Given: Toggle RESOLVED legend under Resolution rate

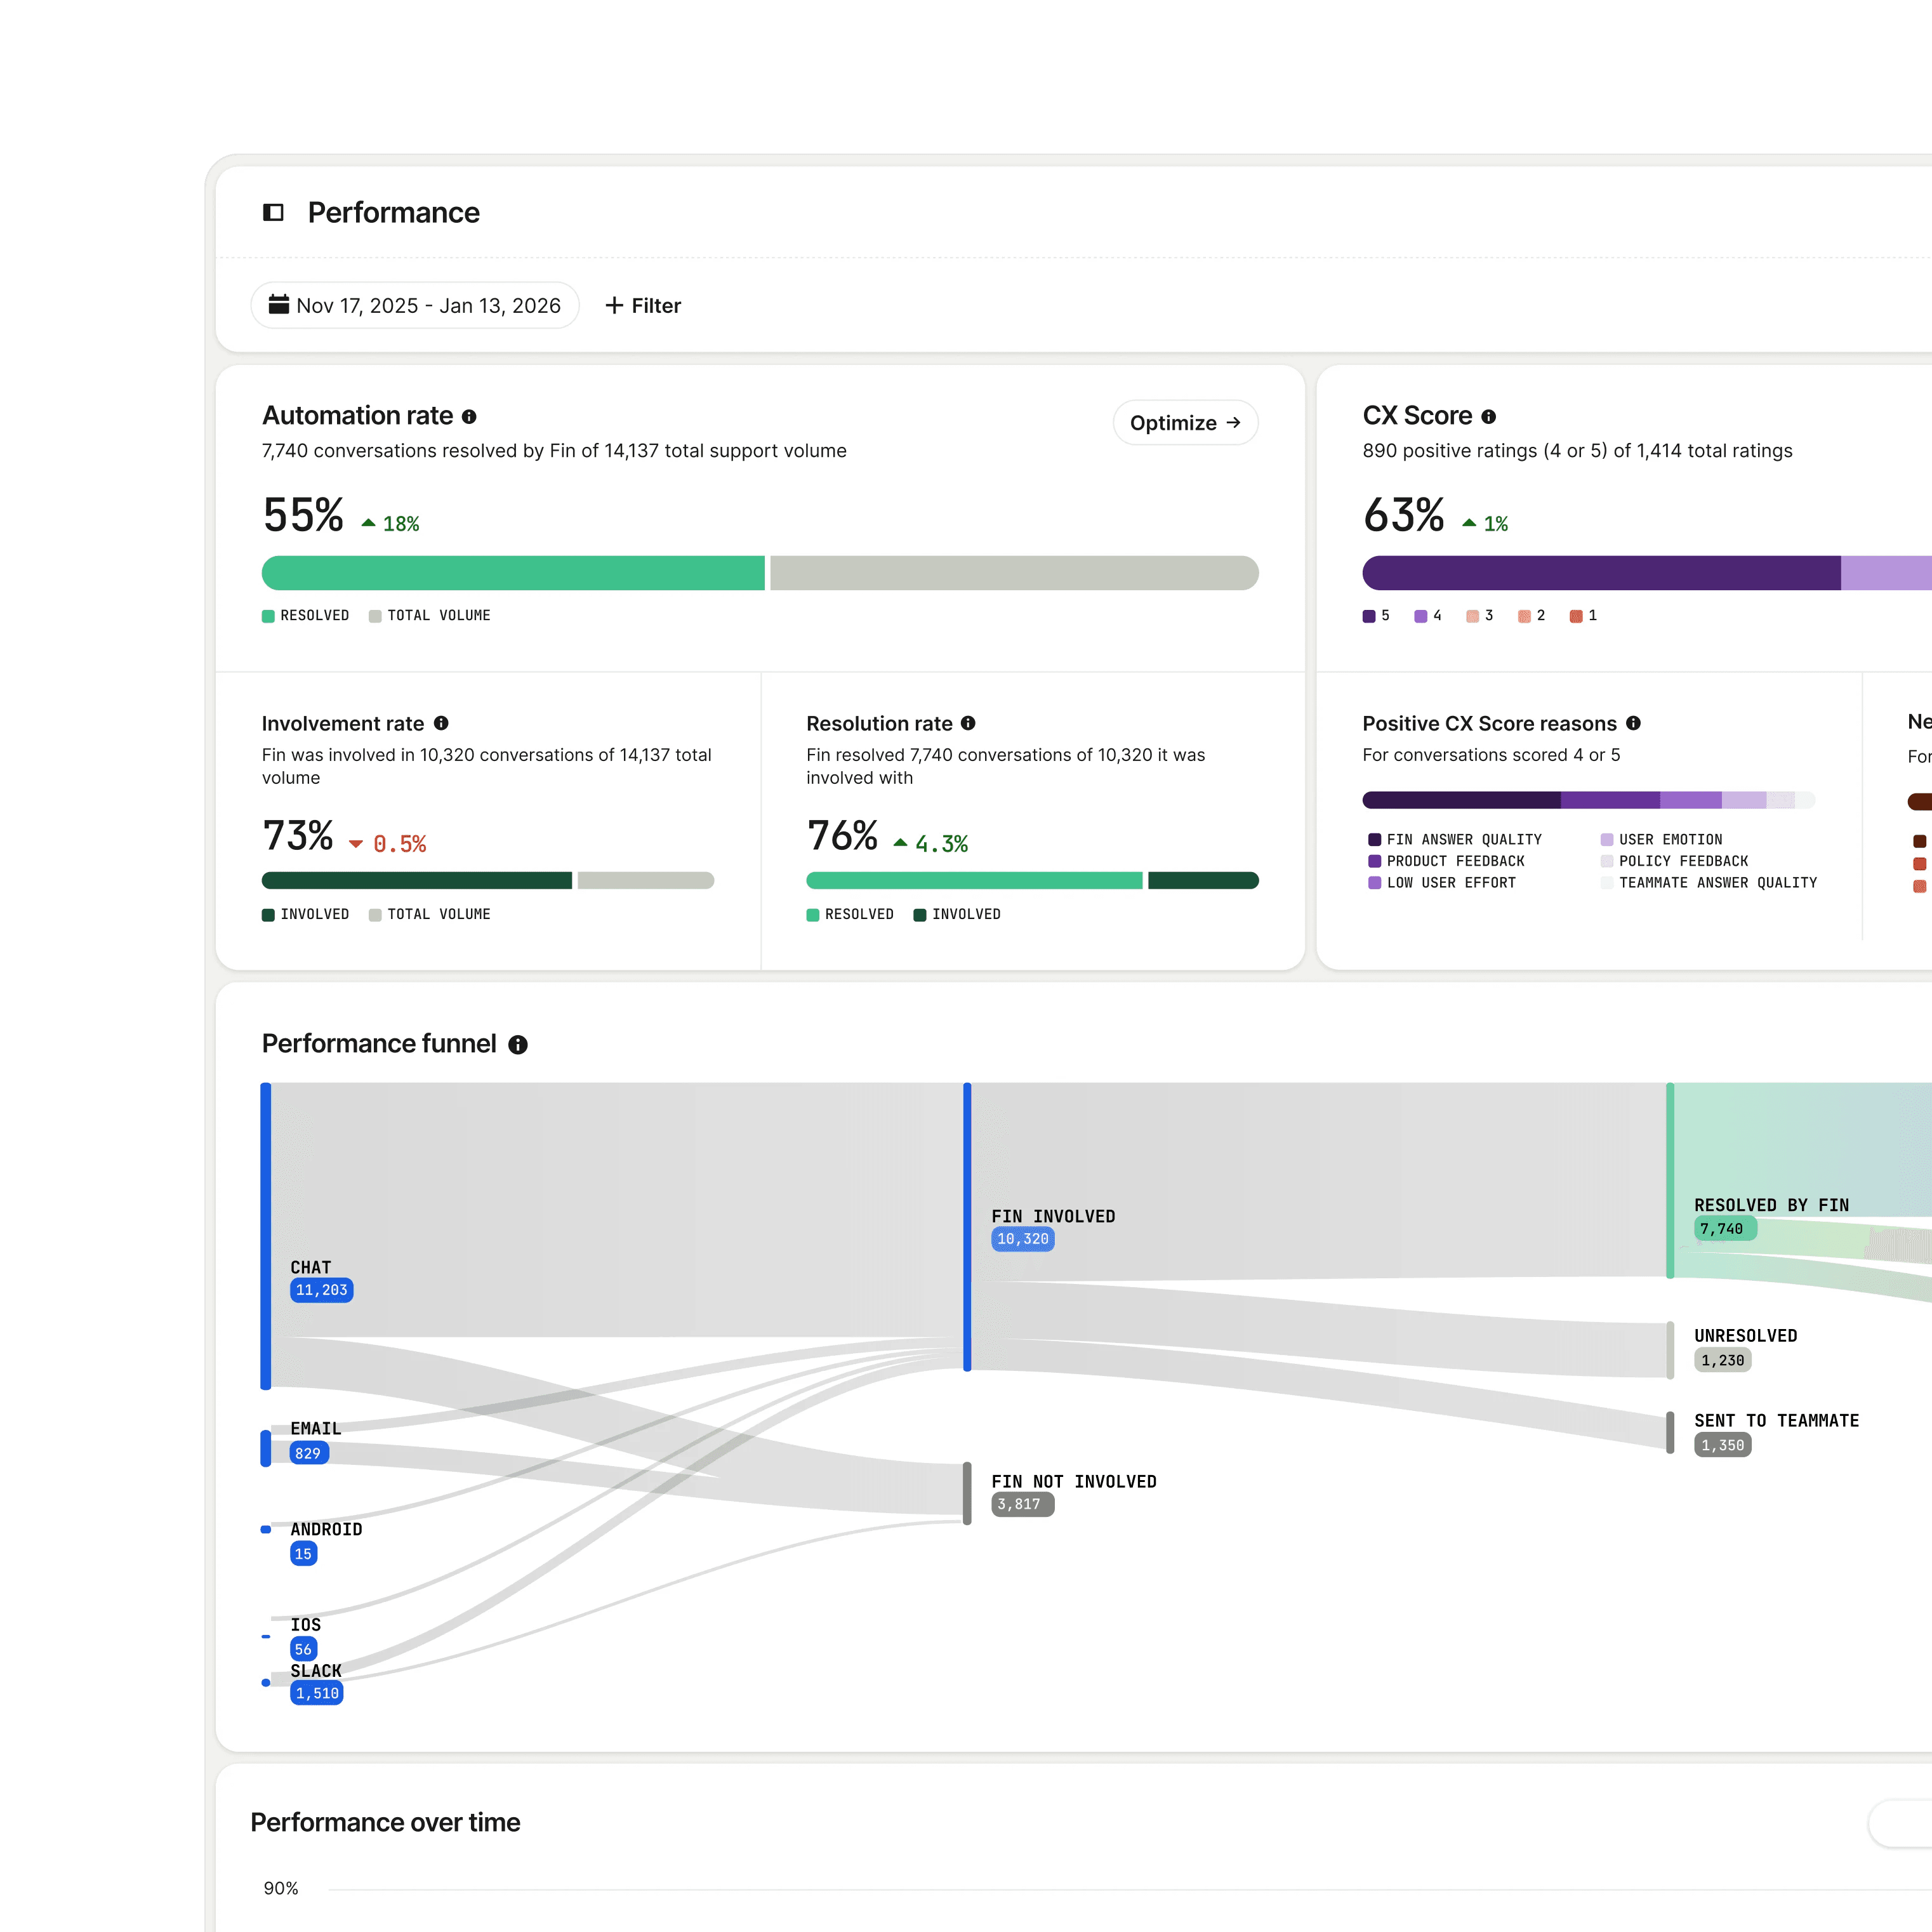Looking at the screenshot, I should pyautogui.click(x=850, y=915).
